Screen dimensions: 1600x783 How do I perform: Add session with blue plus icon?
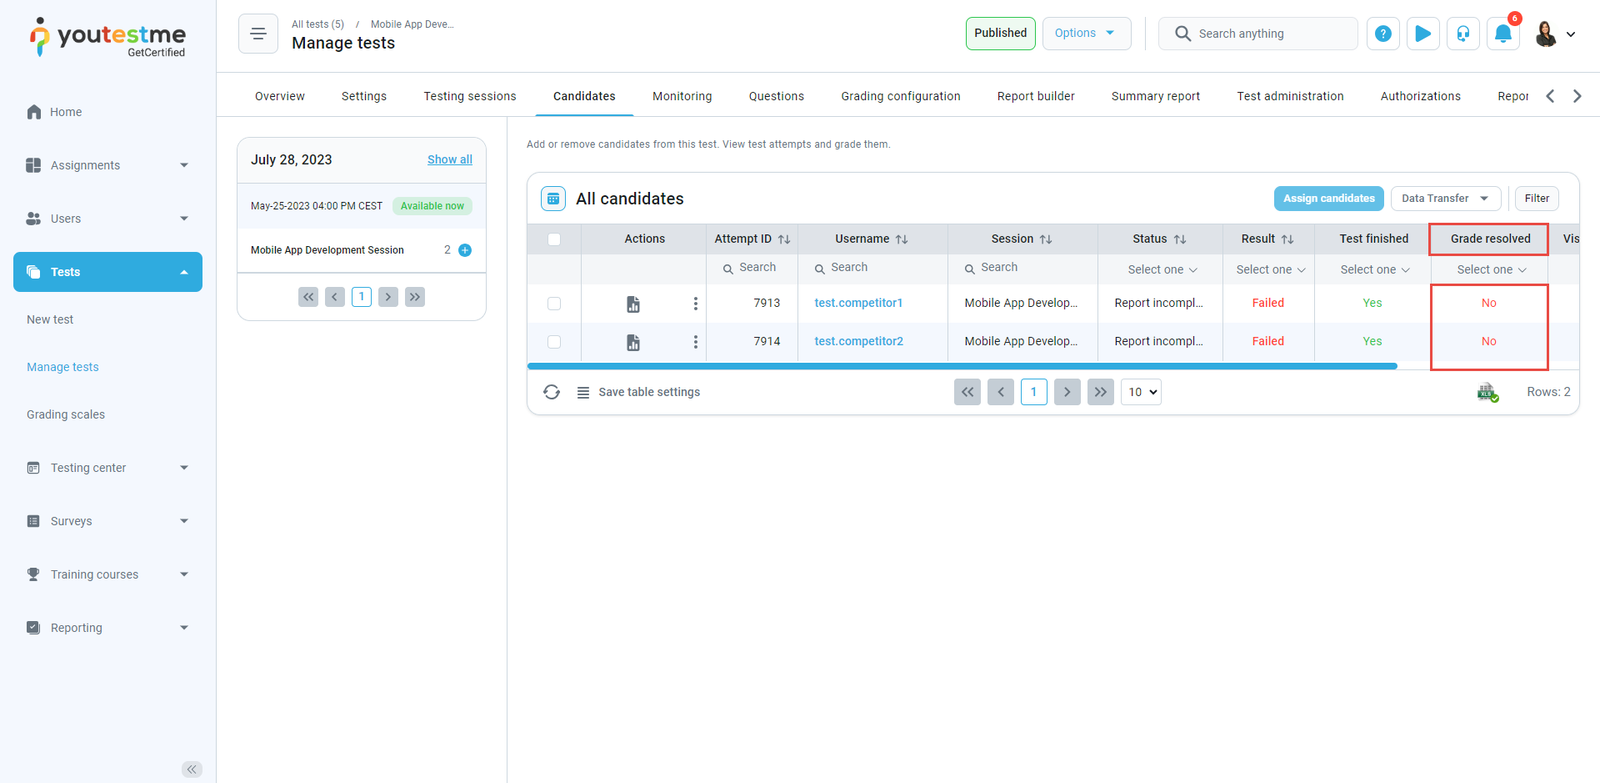[465, 250]
